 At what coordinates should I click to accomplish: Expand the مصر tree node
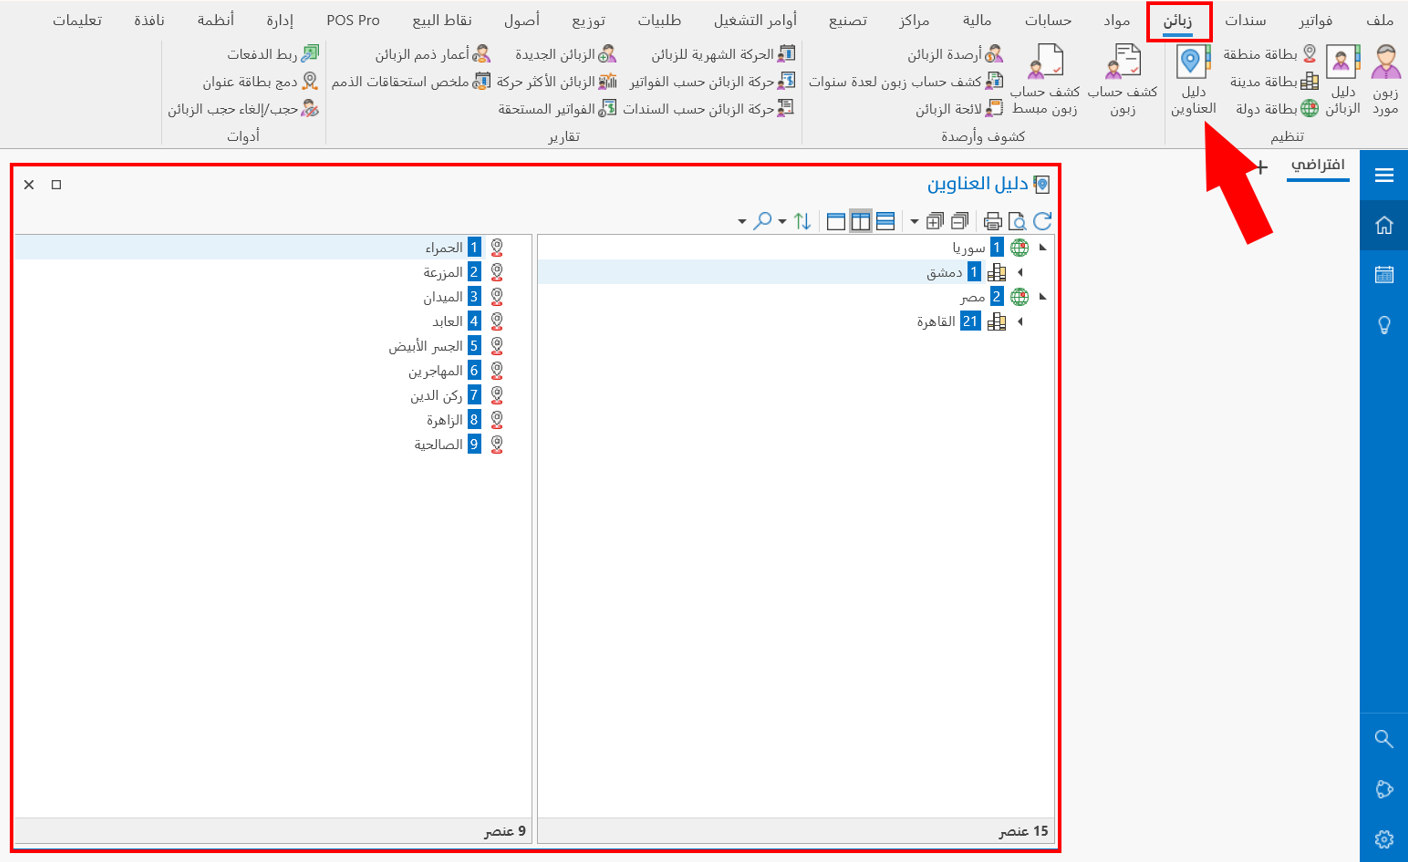click(x=1043, y=296)
